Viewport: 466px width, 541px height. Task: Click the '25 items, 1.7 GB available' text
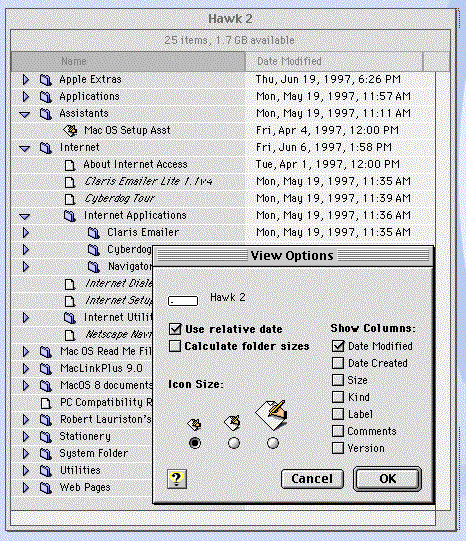pyautogui.click(x=229, y=40)
